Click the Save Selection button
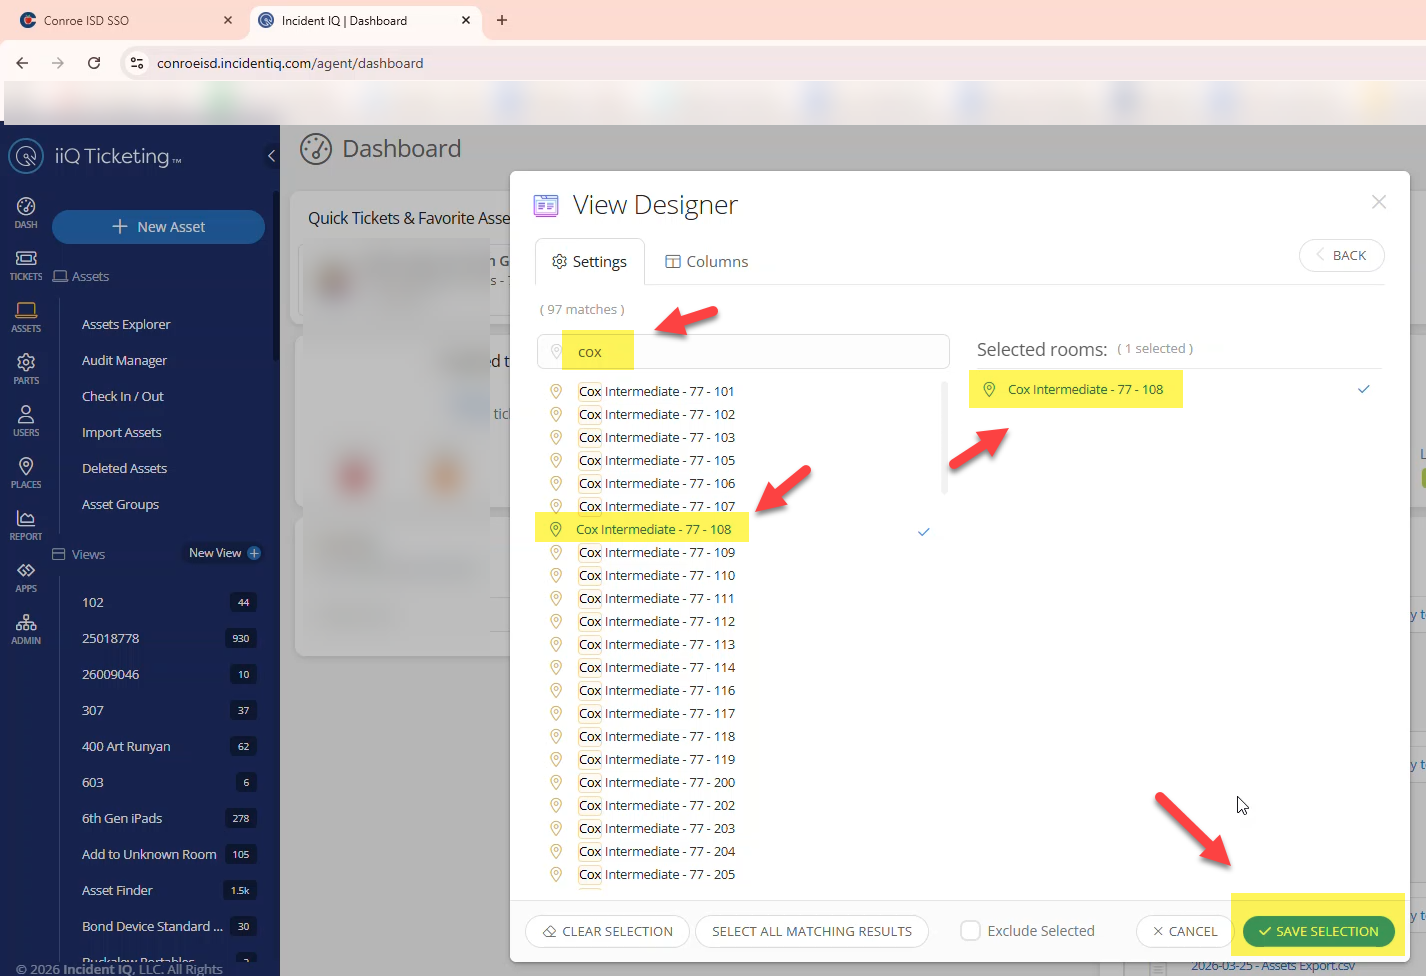This screenshot has width=1426, height=976. click(1319, 931)
